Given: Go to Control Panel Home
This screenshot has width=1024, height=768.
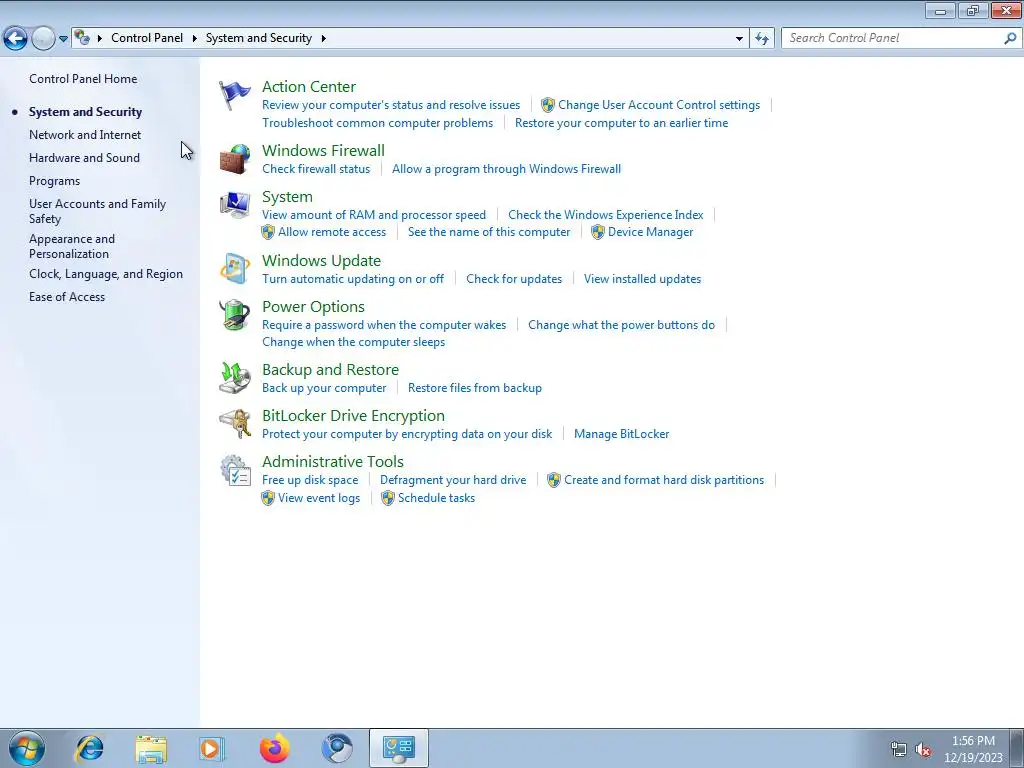Looking at the screenshot, I should (83, 78).
